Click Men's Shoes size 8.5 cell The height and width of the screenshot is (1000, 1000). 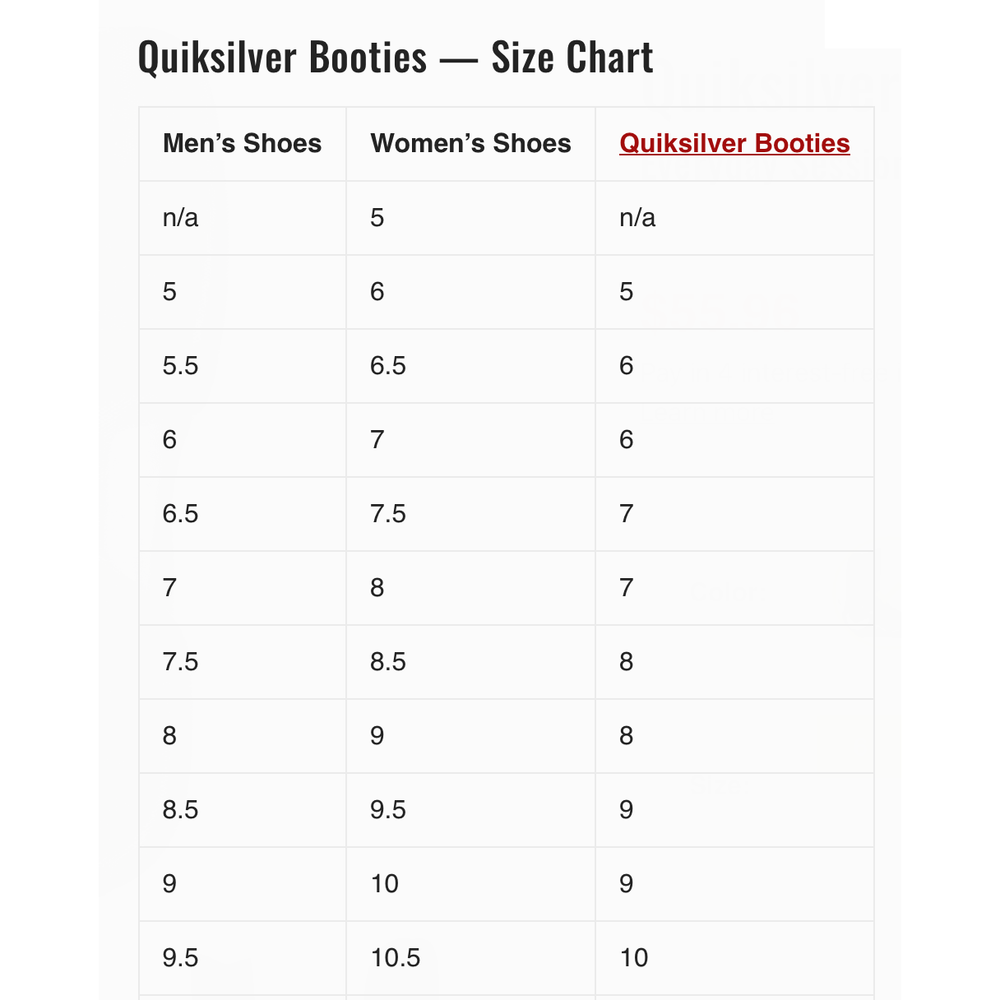tap(181, 810)
